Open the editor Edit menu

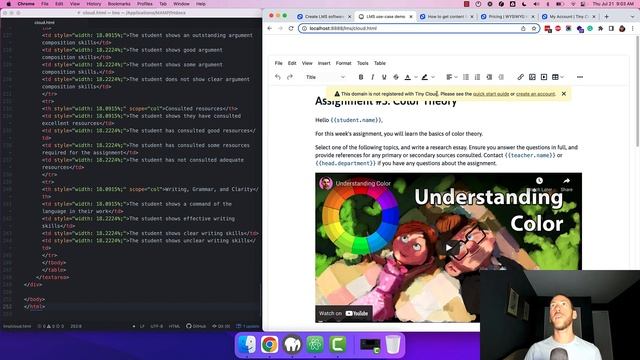pyautogui.click(x=292, y=63)
